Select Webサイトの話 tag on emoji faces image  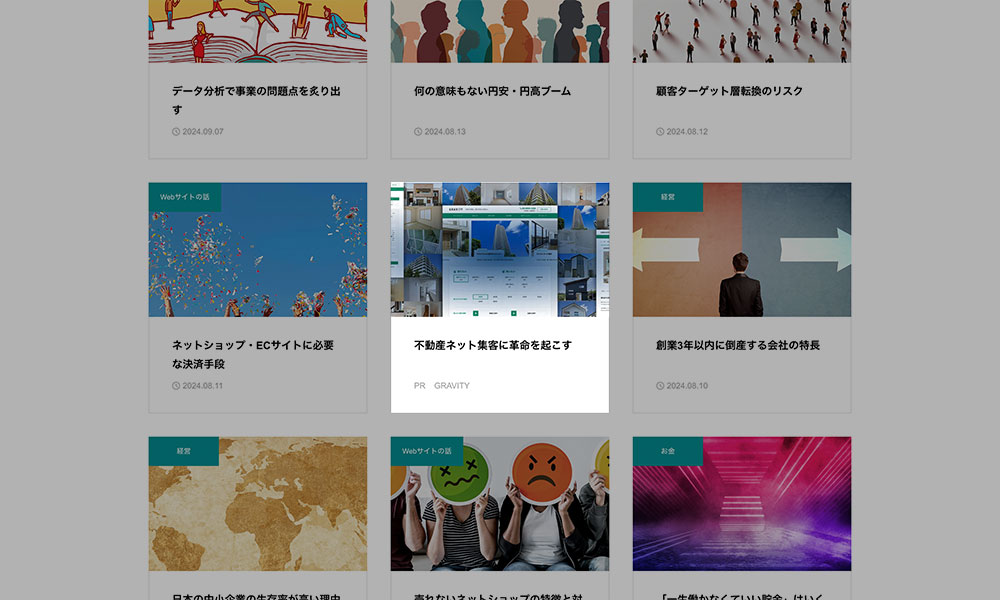coord(427,451)
